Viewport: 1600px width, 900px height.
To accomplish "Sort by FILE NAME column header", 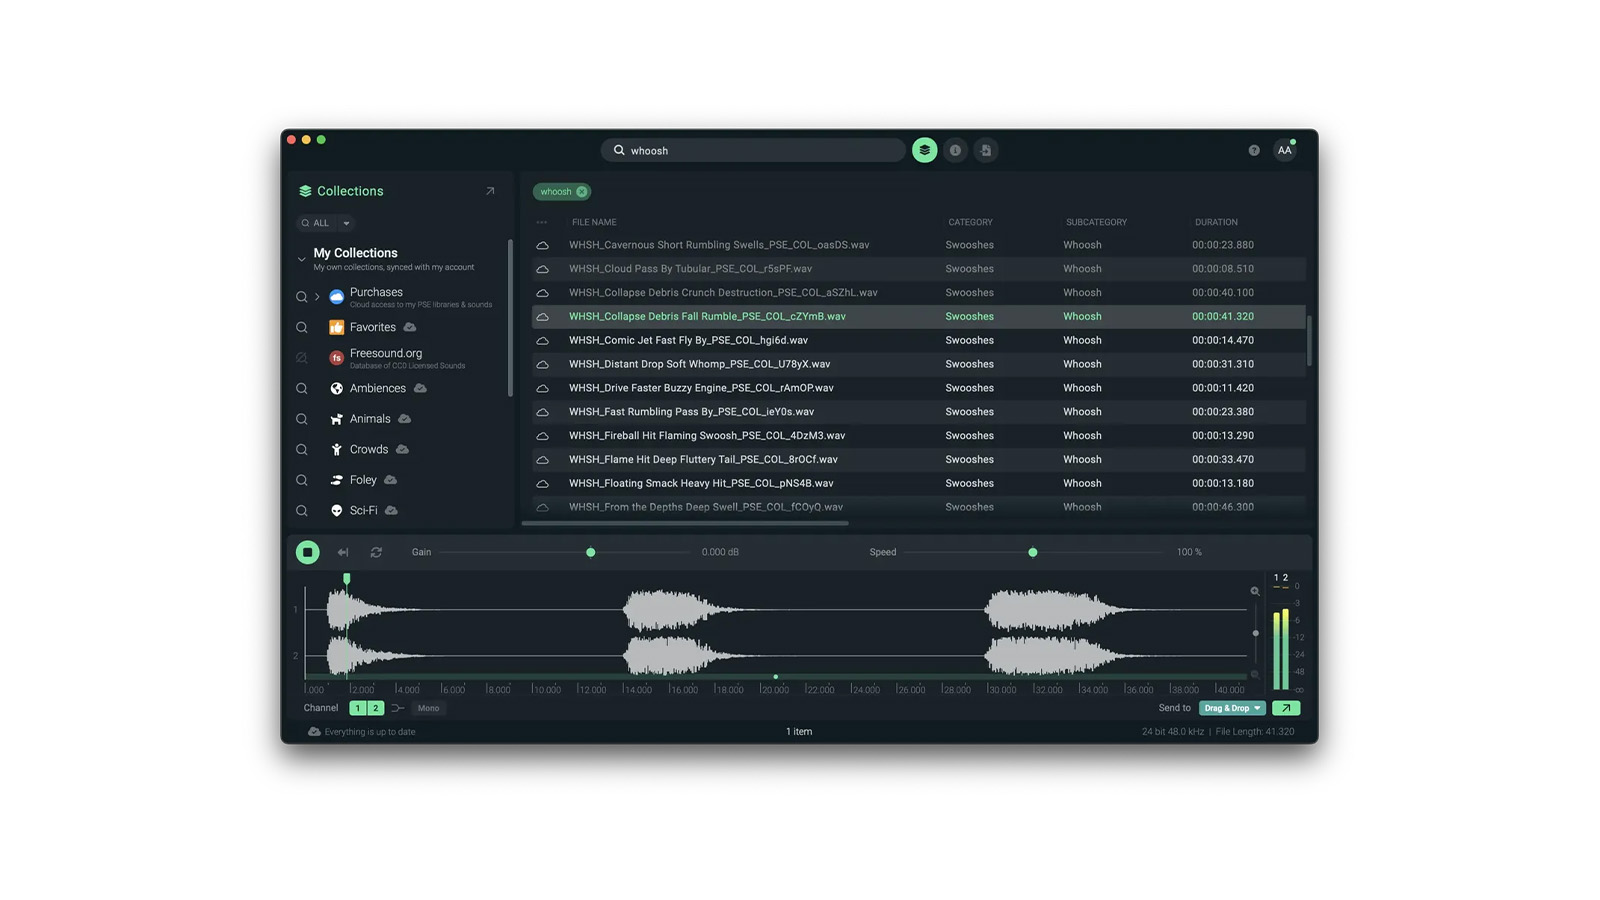I will pos(594,222).
